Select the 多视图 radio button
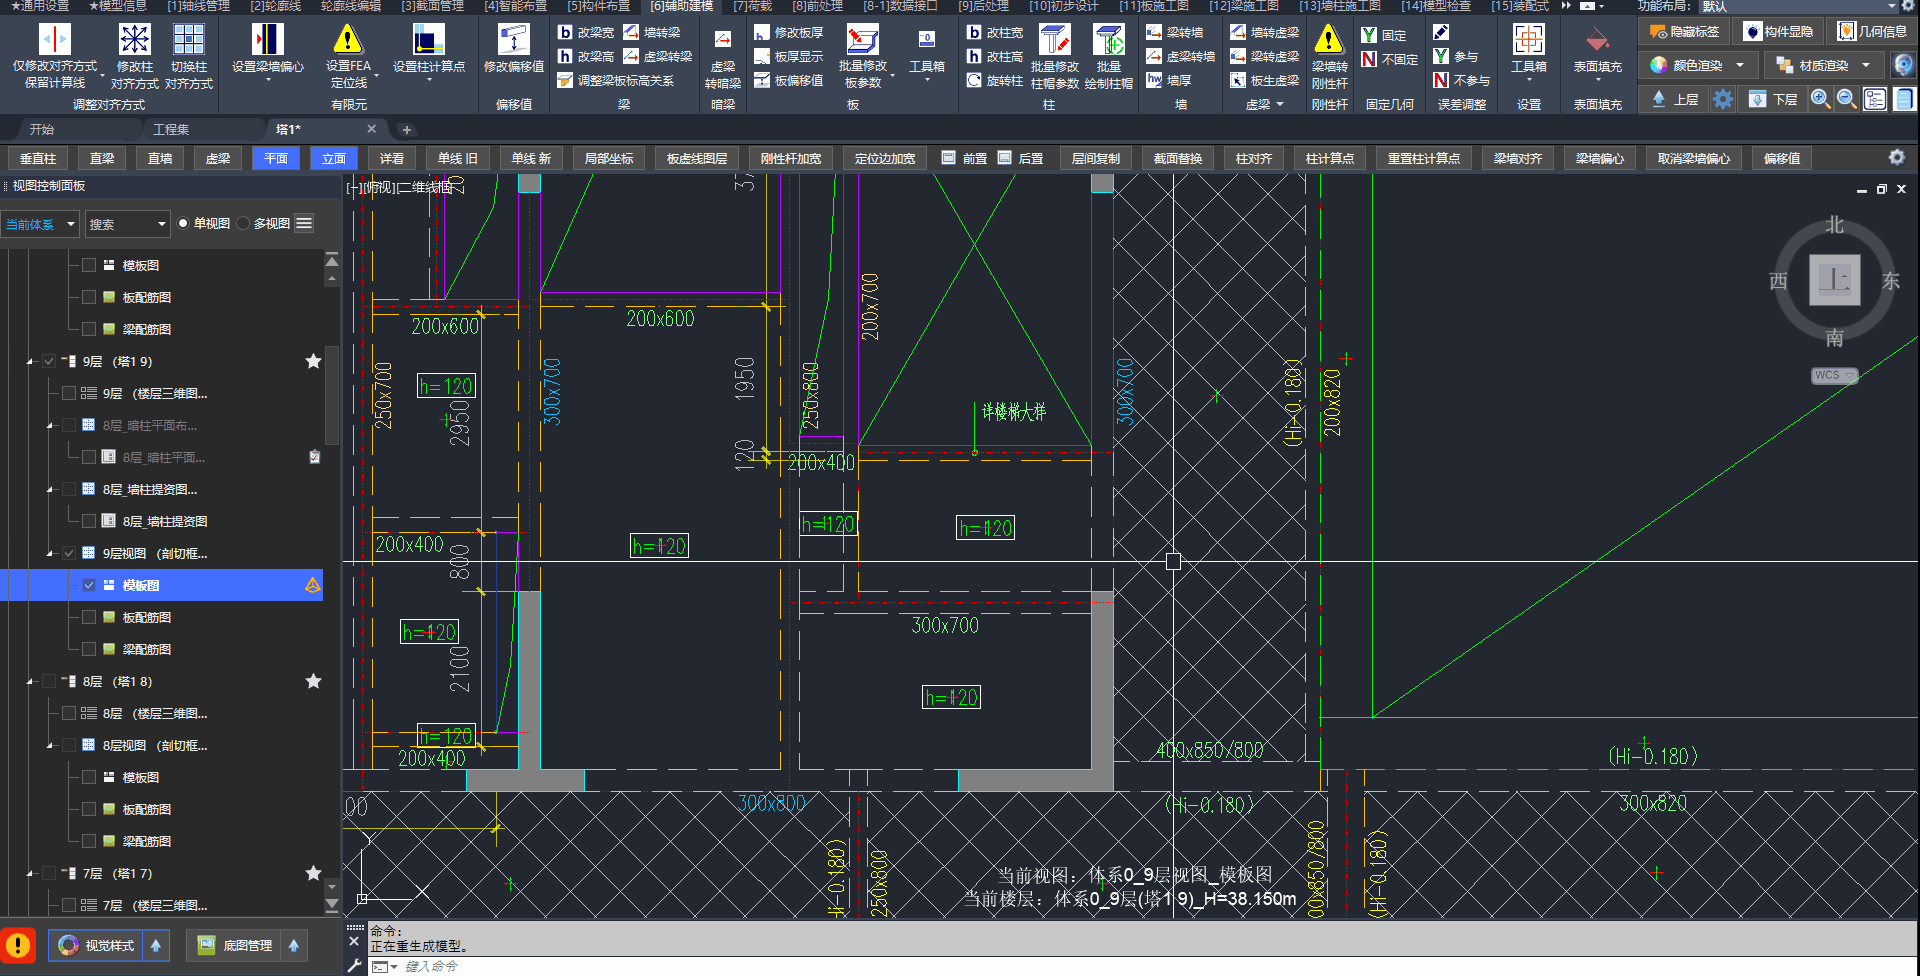 (x=243, y=224)
